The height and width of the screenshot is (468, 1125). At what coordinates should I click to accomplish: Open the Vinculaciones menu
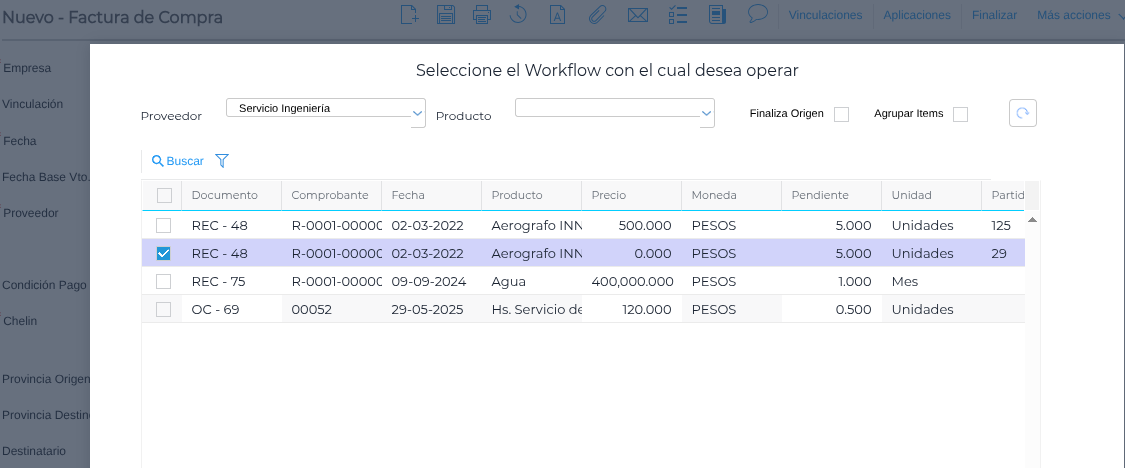[825, 15]
